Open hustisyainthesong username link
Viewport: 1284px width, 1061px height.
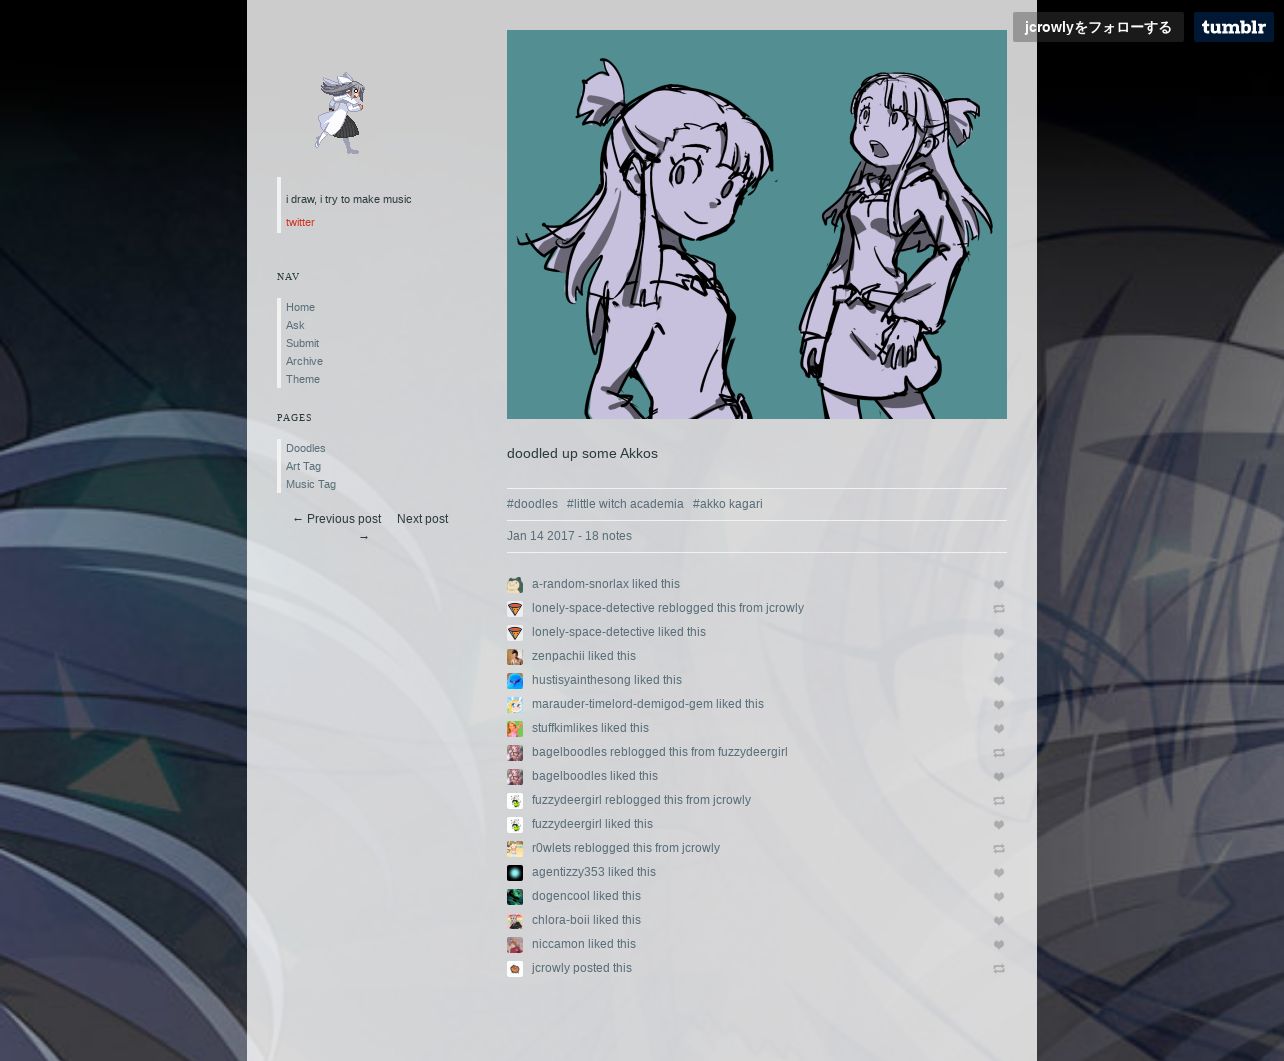pos(581,680)
